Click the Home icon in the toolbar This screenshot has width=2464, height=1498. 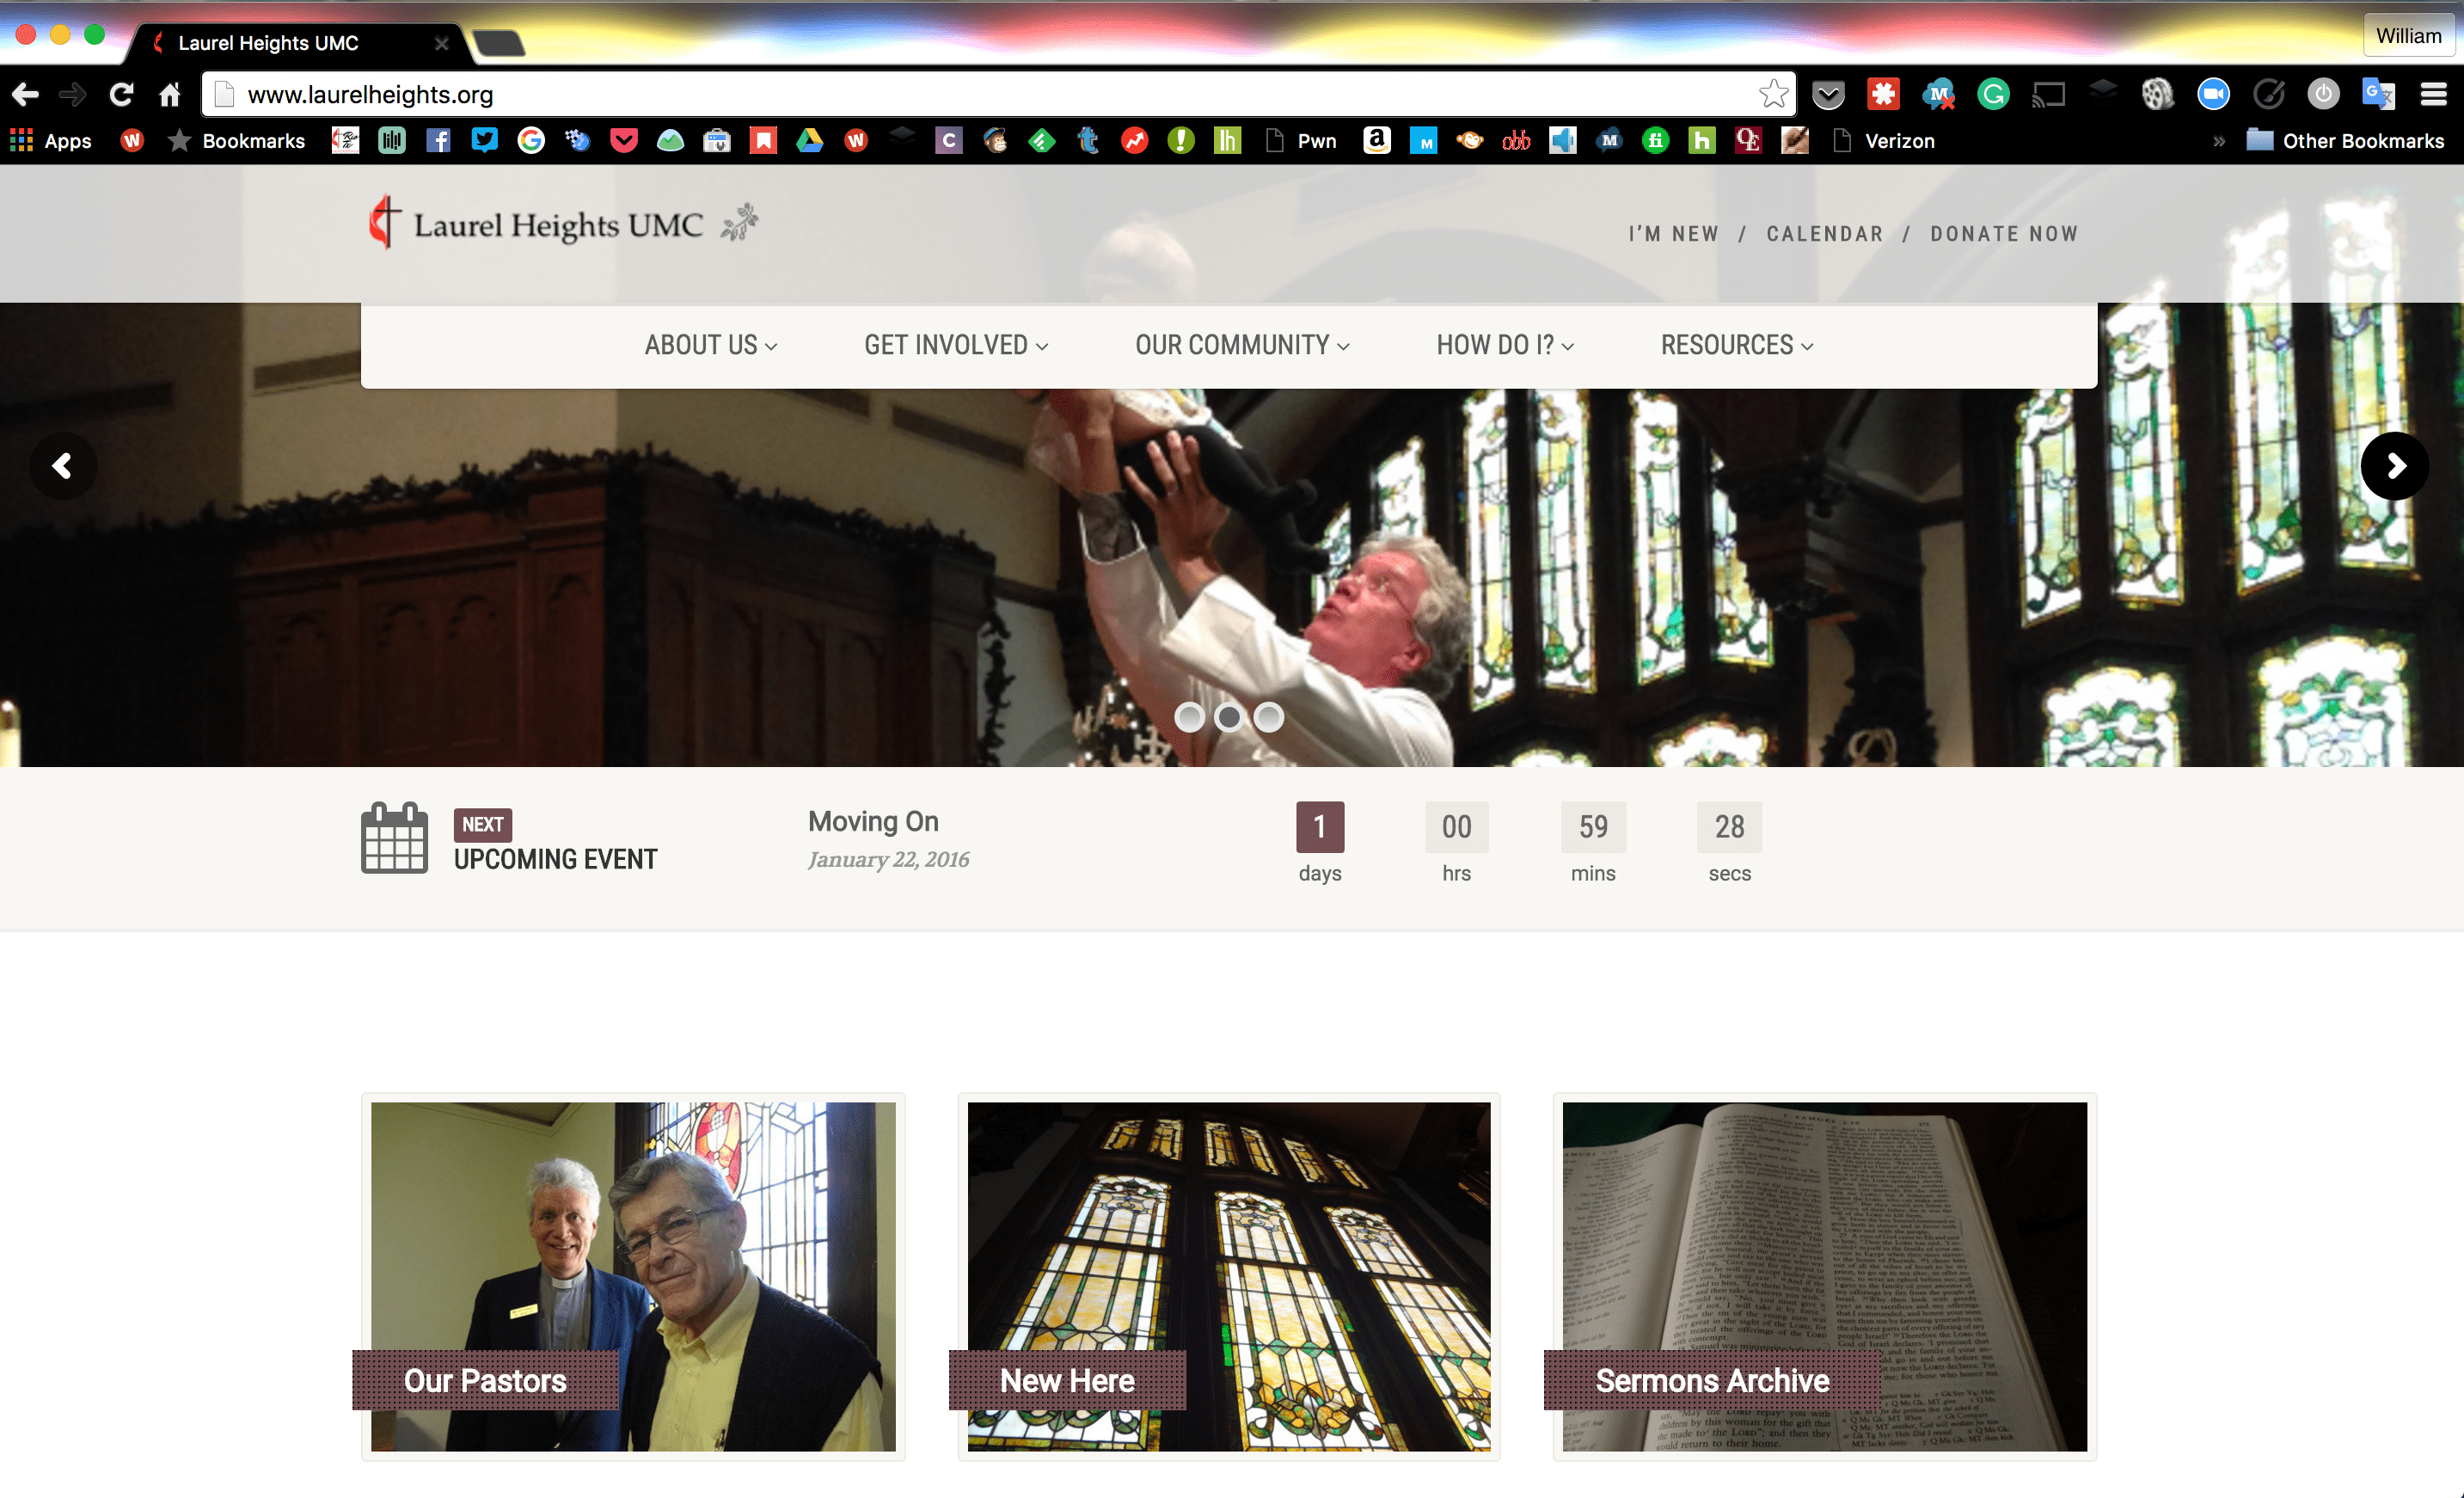pos(170,95)
